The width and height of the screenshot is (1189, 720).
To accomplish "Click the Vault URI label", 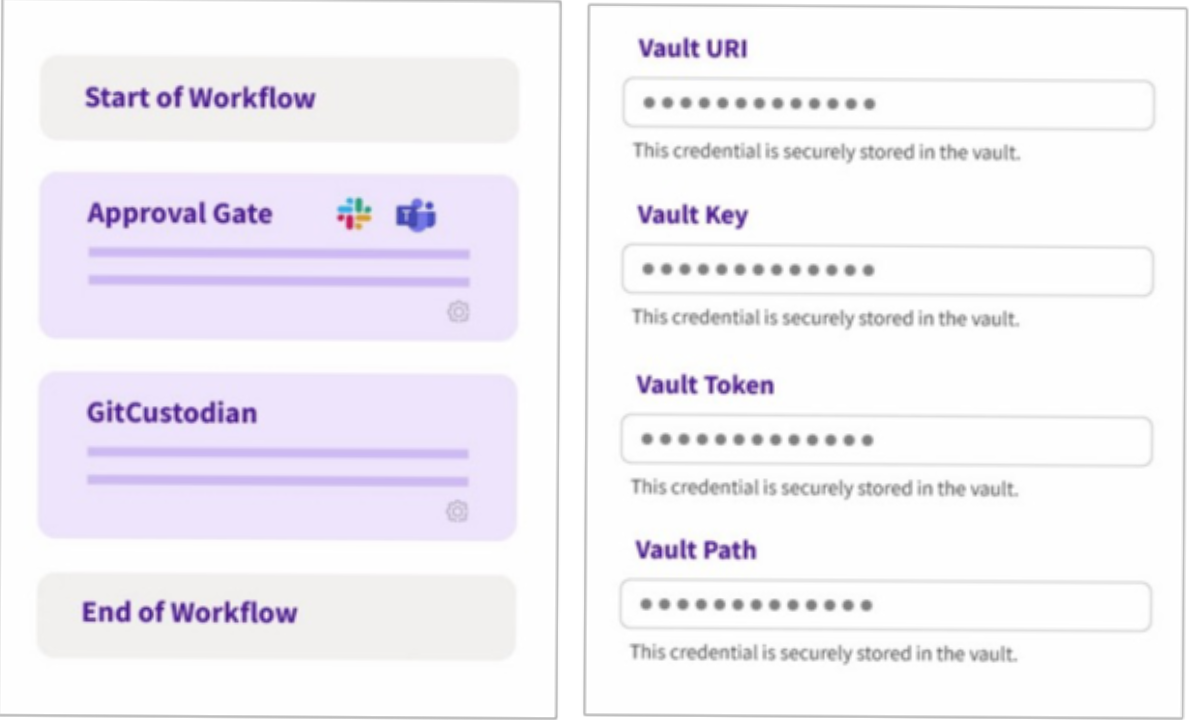I will click(x=693, y=48).
